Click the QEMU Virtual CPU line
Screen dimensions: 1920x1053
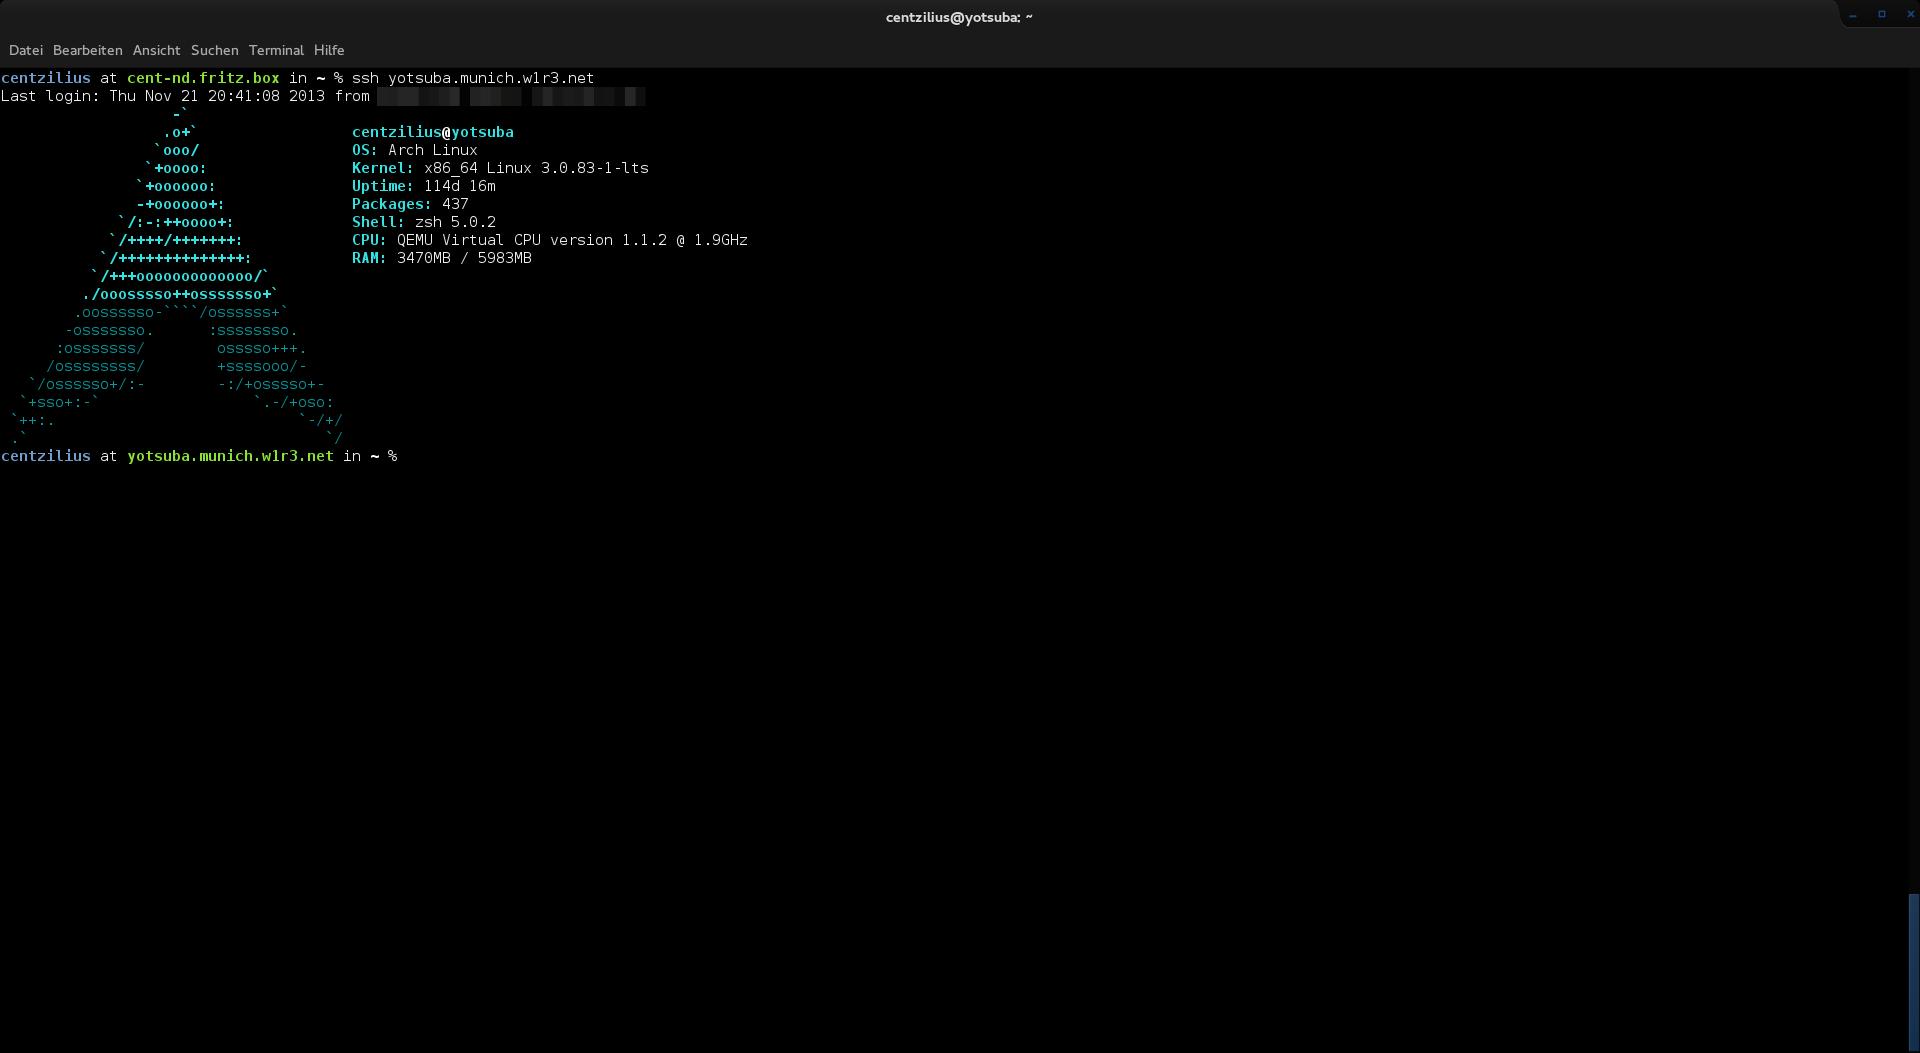pyautogui.click(x=550, y=240)
